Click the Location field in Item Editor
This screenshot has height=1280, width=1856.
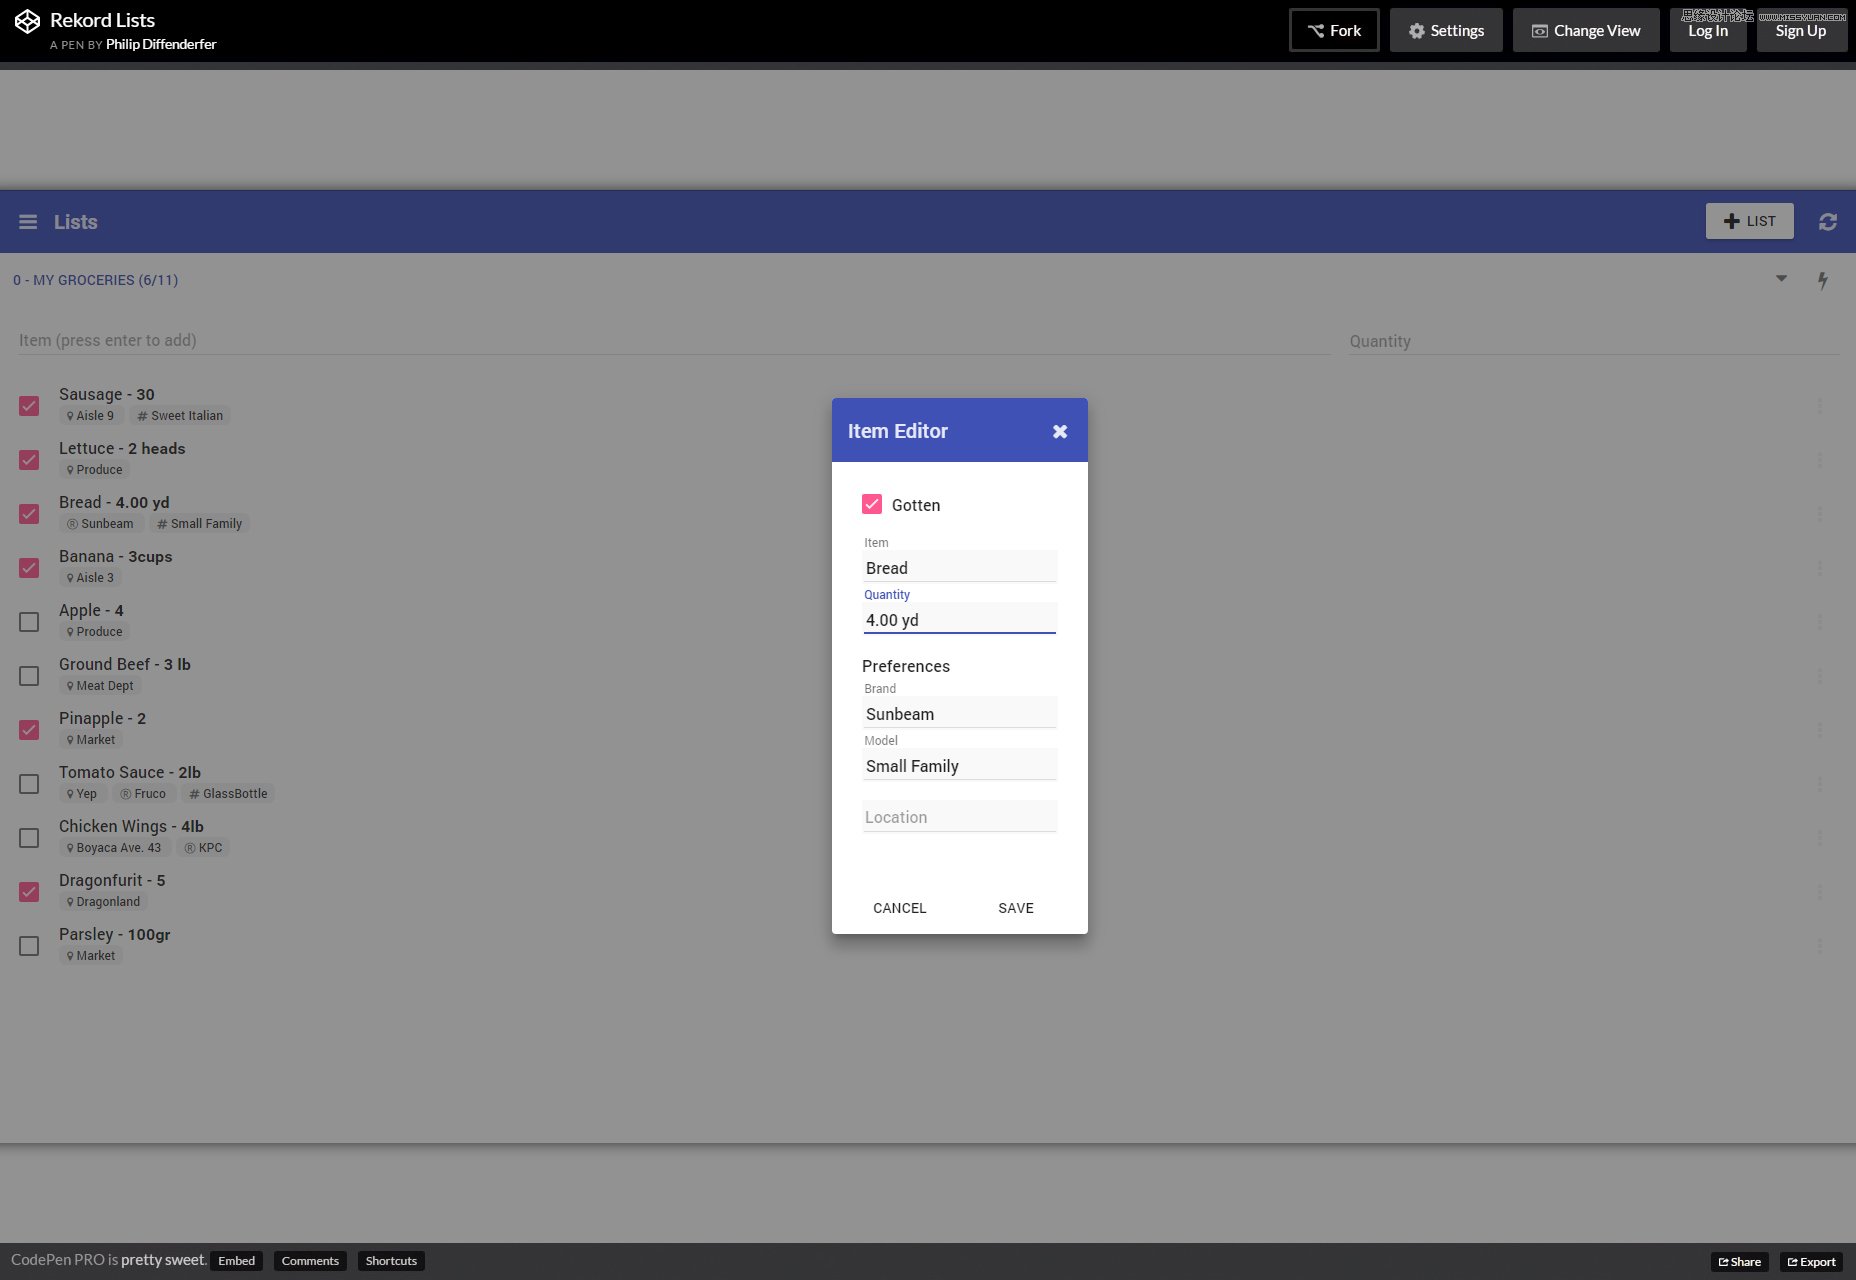pos(959,817)
